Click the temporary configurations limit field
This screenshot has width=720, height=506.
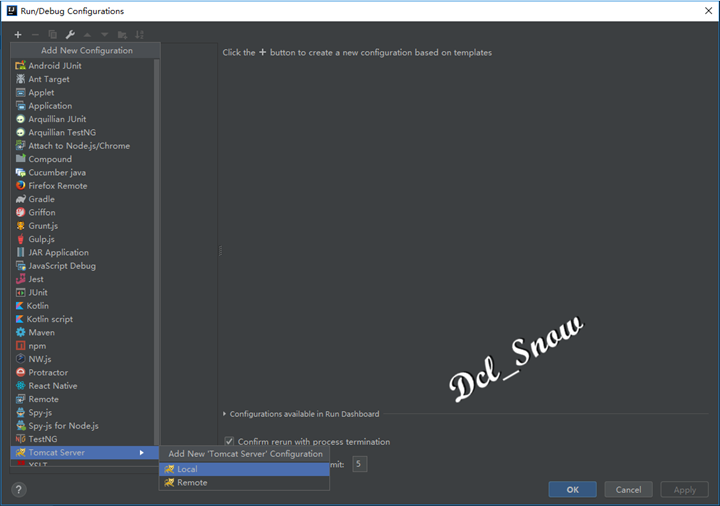coord(360,464)
